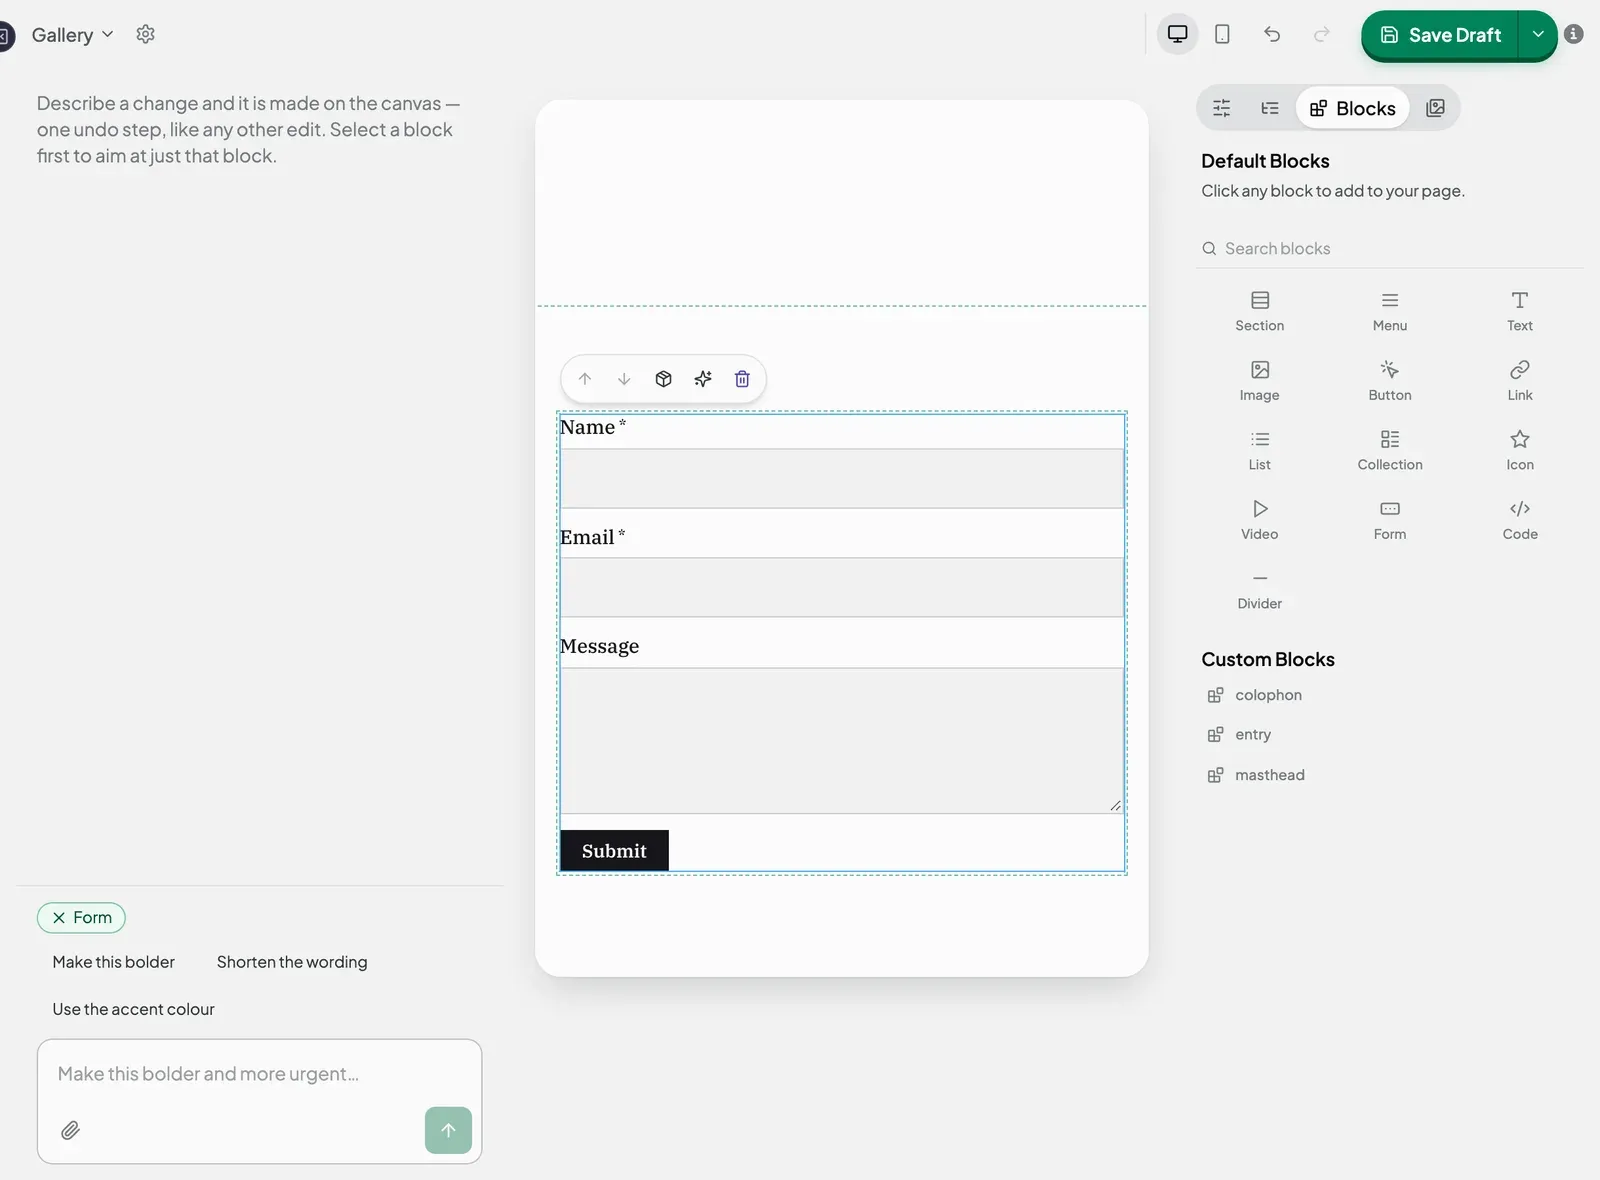Image resolution: width=1600 pixels, height=1180 pixels.
Task: Insert the colophon custom block
Action: click(x=1255, y=695)
